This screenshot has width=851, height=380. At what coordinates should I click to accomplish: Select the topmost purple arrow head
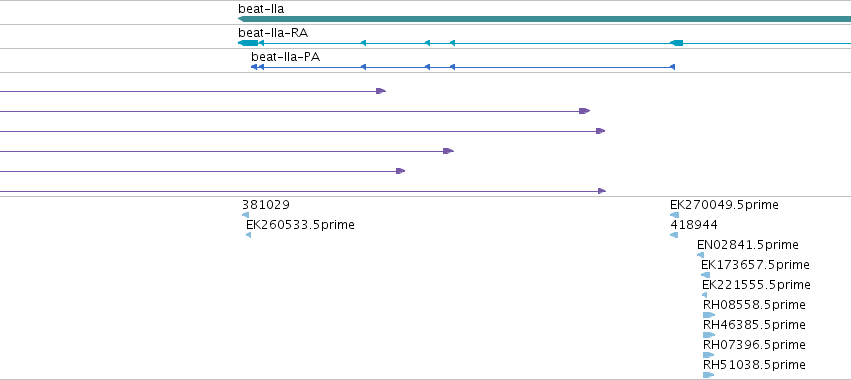point(381,91)
